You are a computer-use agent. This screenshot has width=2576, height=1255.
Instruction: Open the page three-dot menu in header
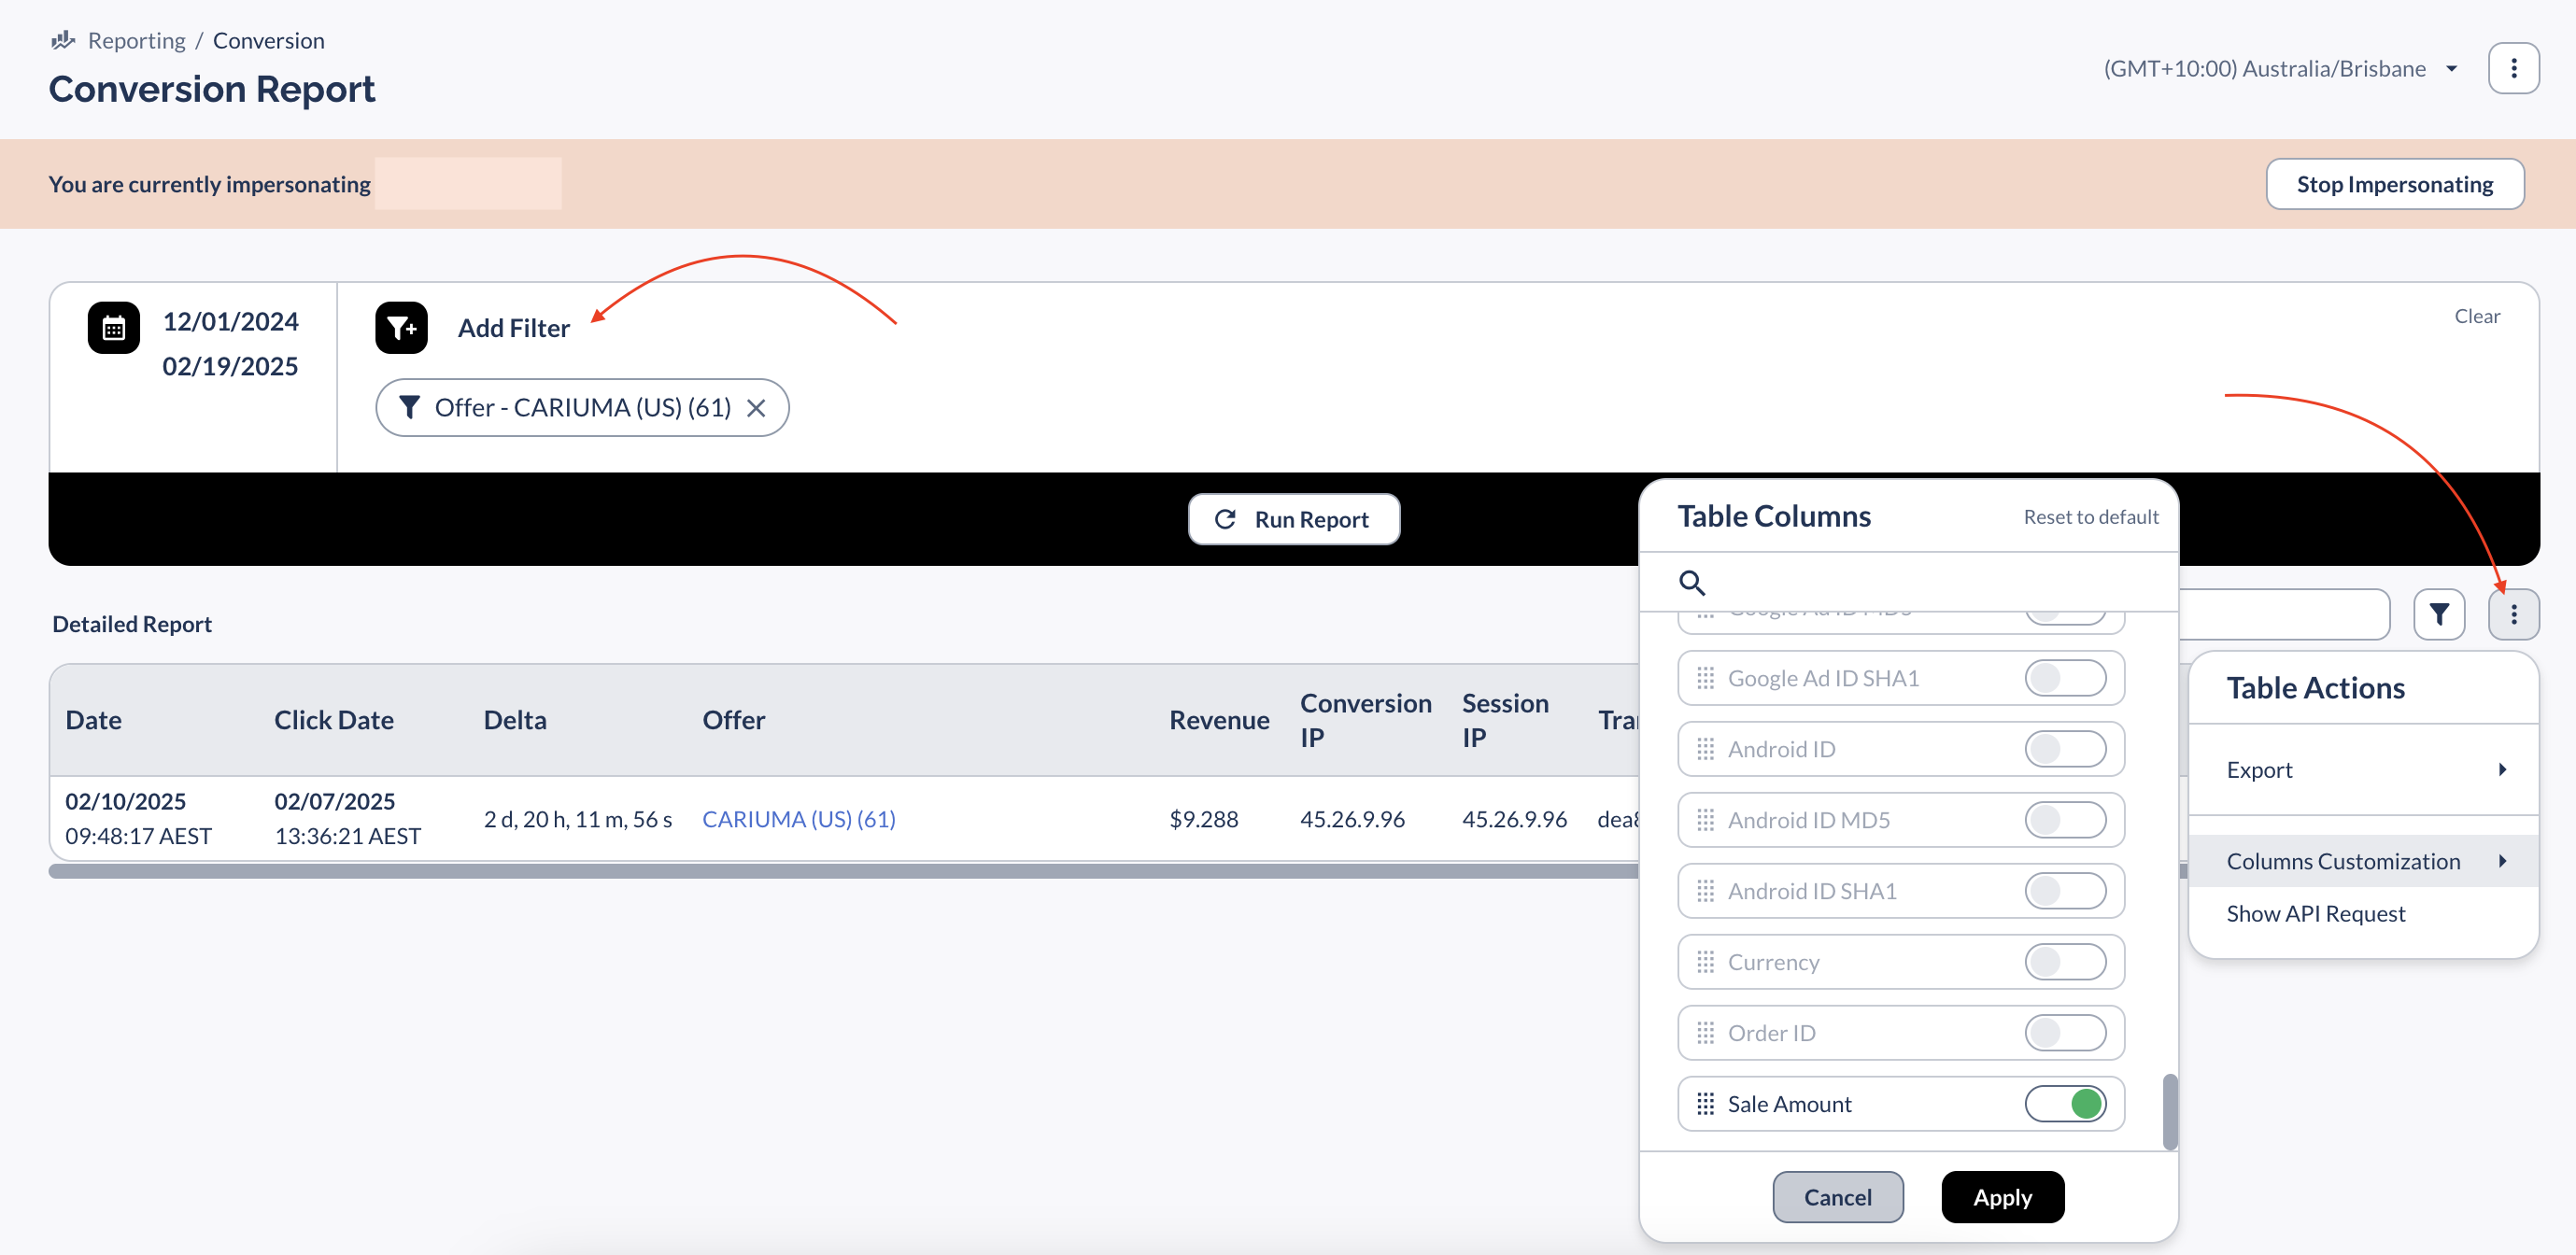pyautogui.click(x=2513, y=68)
